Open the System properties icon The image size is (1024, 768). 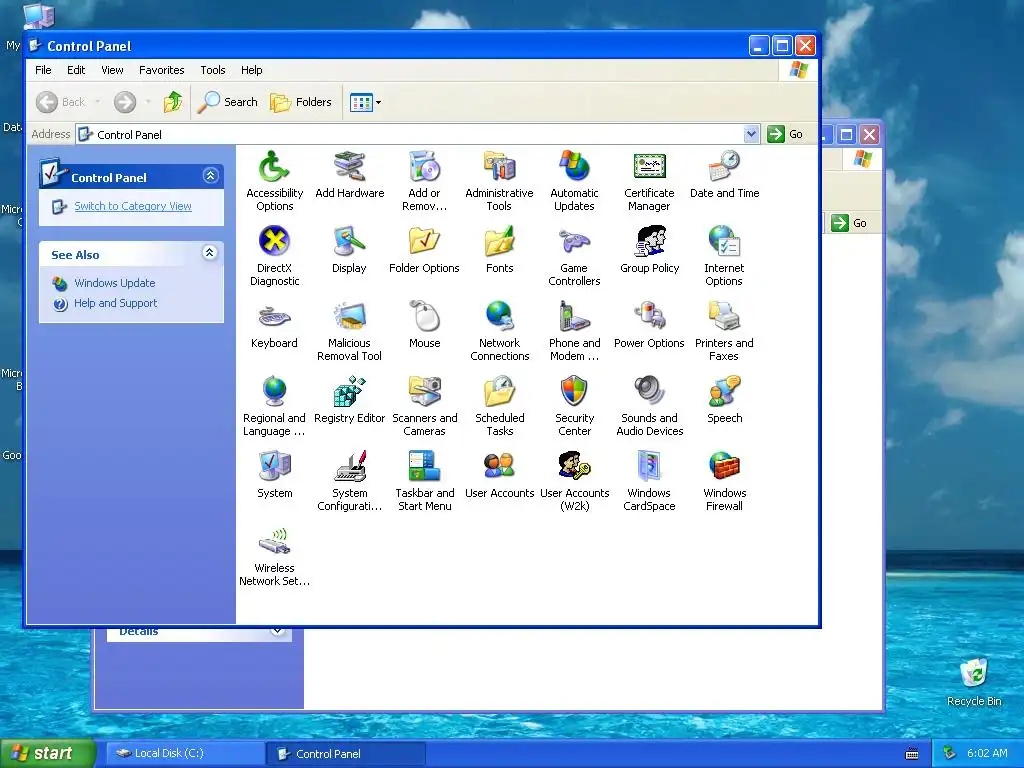coord(274,467)
